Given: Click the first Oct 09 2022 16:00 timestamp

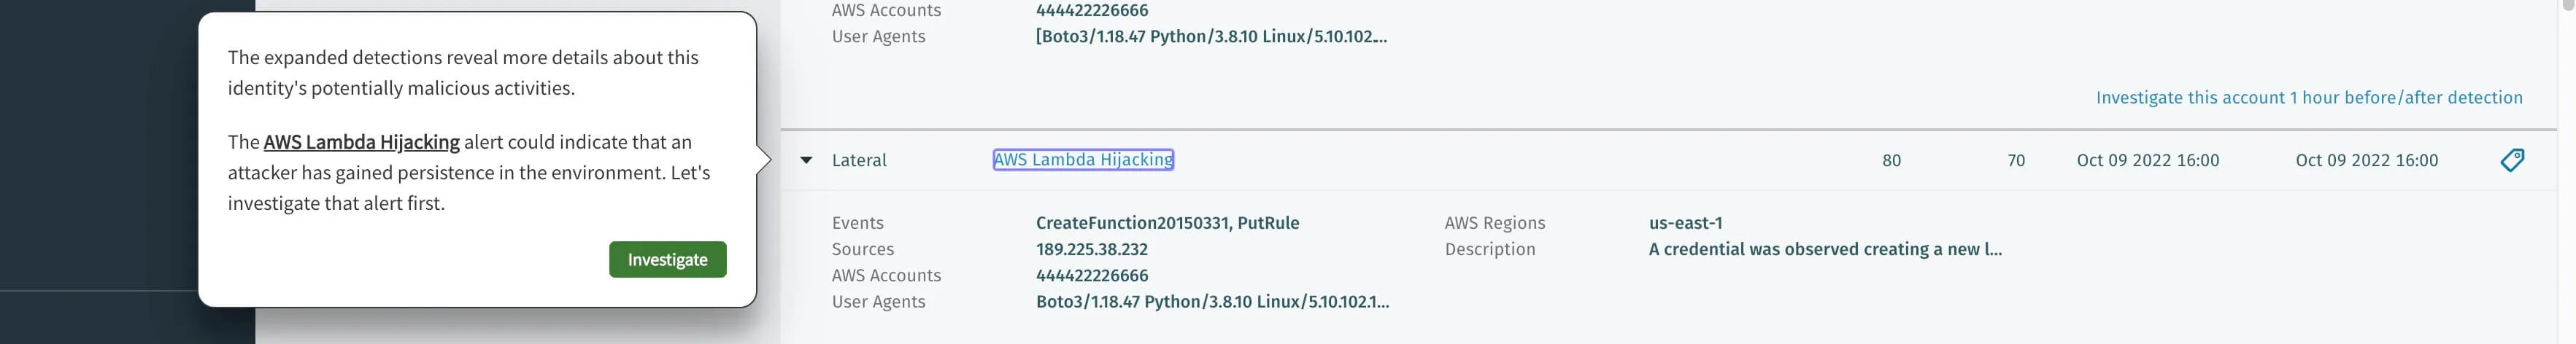Looking at the screenshot, I should coord(2147,160).
